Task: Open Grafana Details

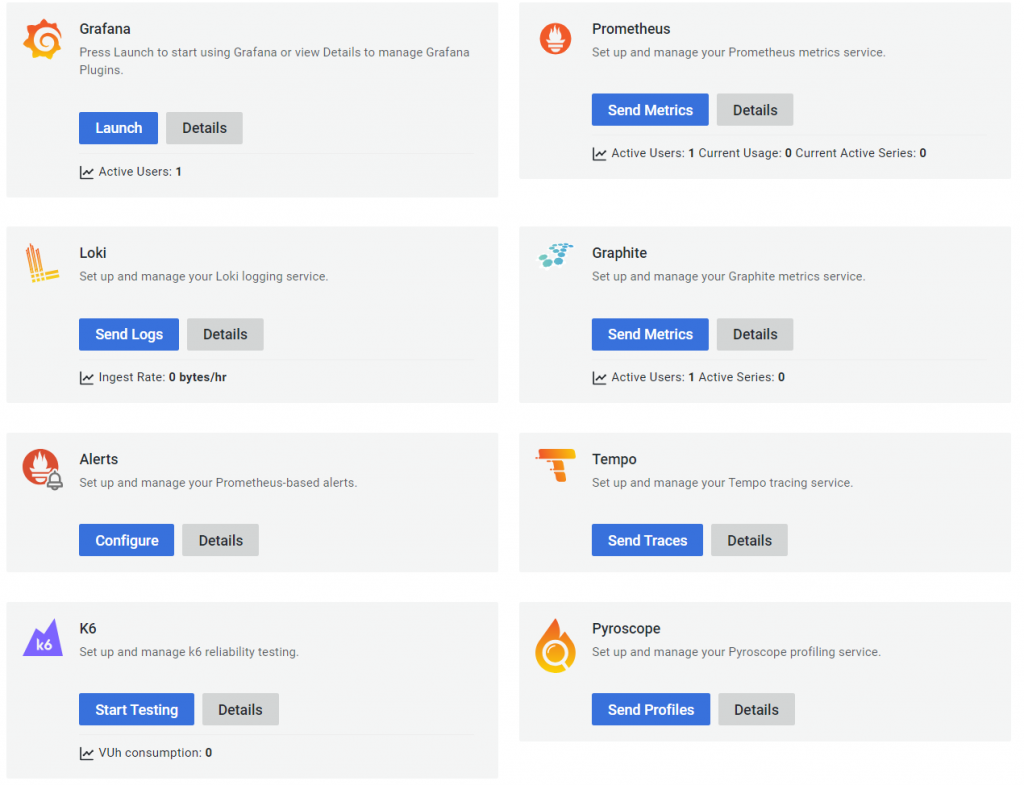Action: click(204, 128)
